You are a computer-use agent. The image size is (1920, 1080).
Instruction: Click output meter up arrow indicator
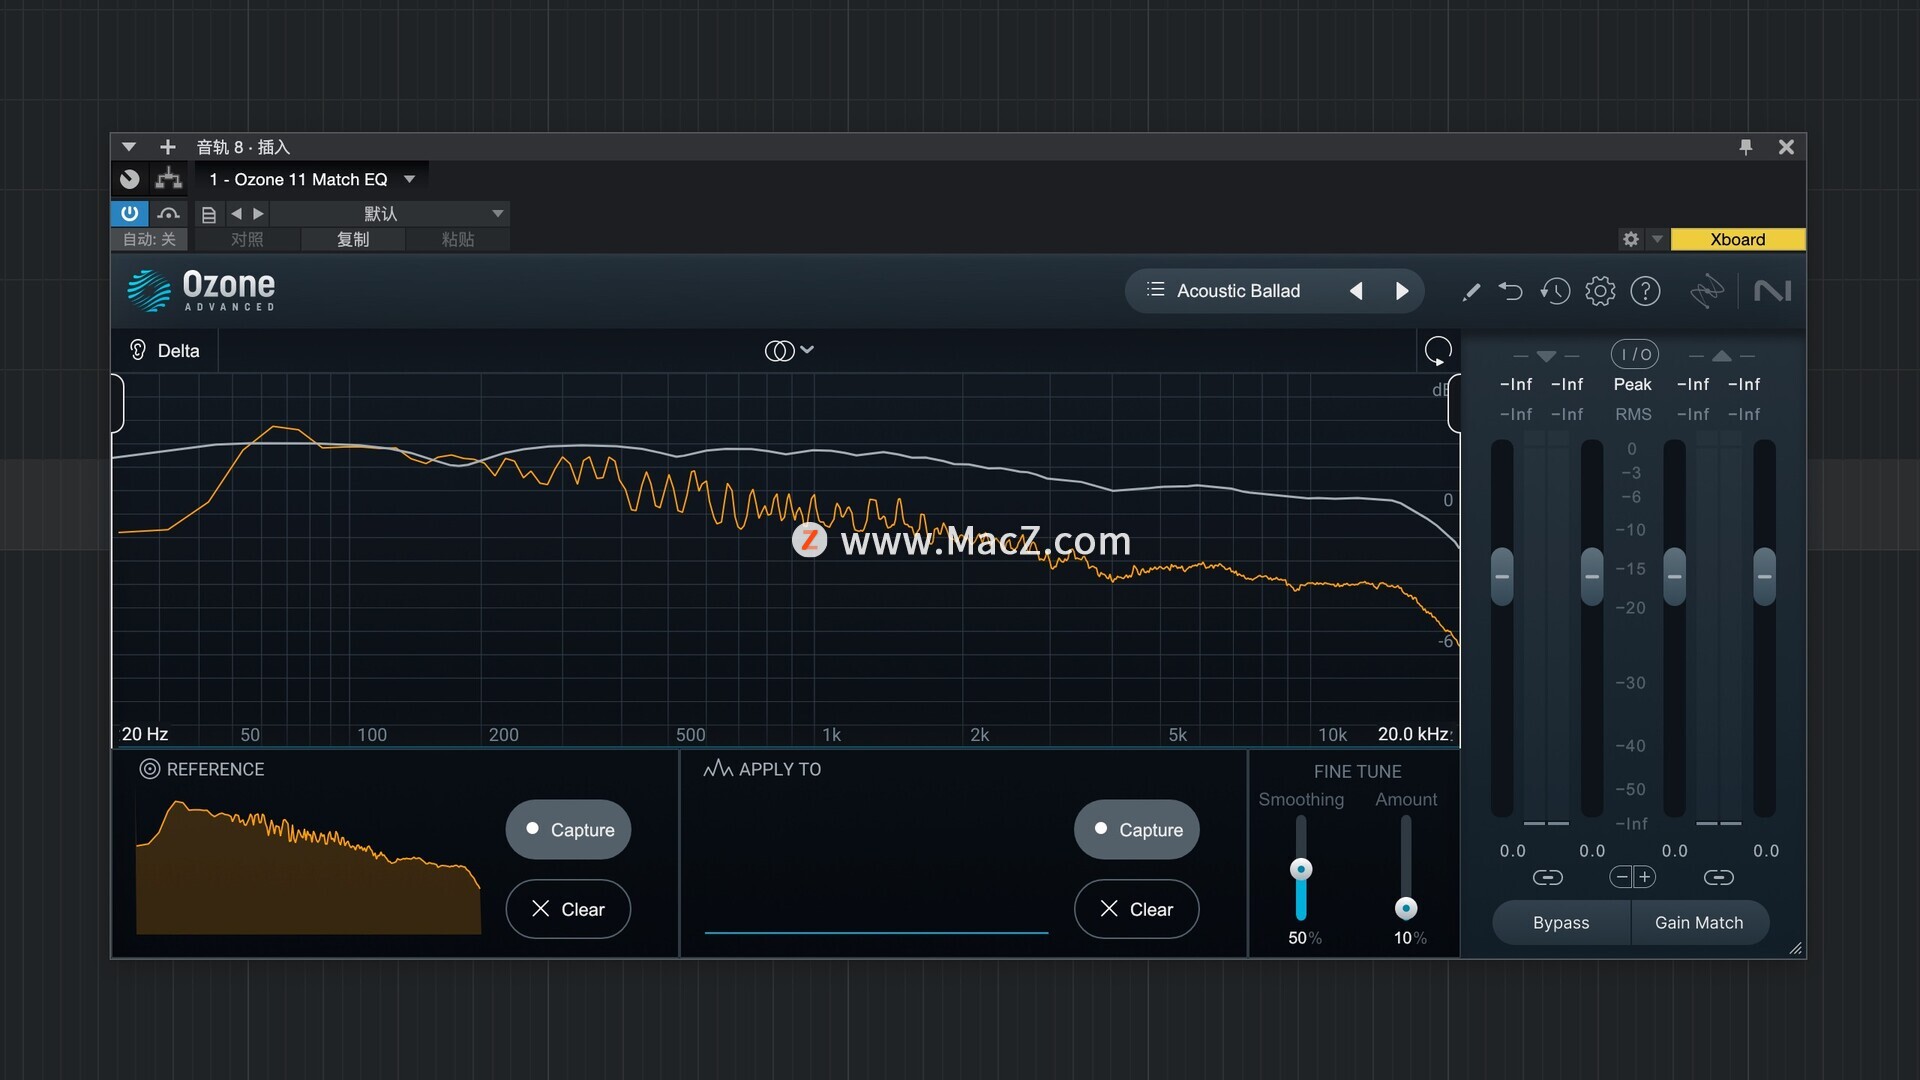tap(1721, 355)
